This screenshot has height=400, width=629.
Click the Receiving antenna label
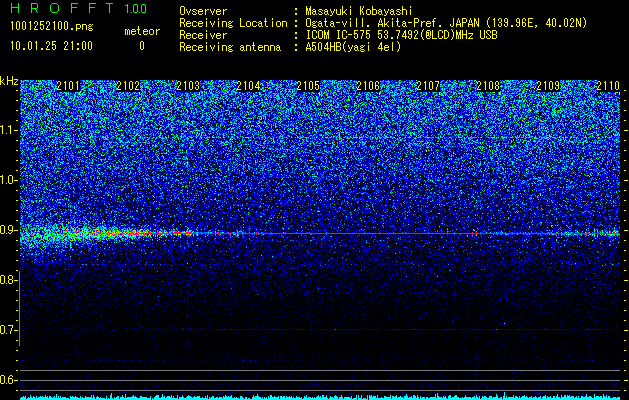230,47
